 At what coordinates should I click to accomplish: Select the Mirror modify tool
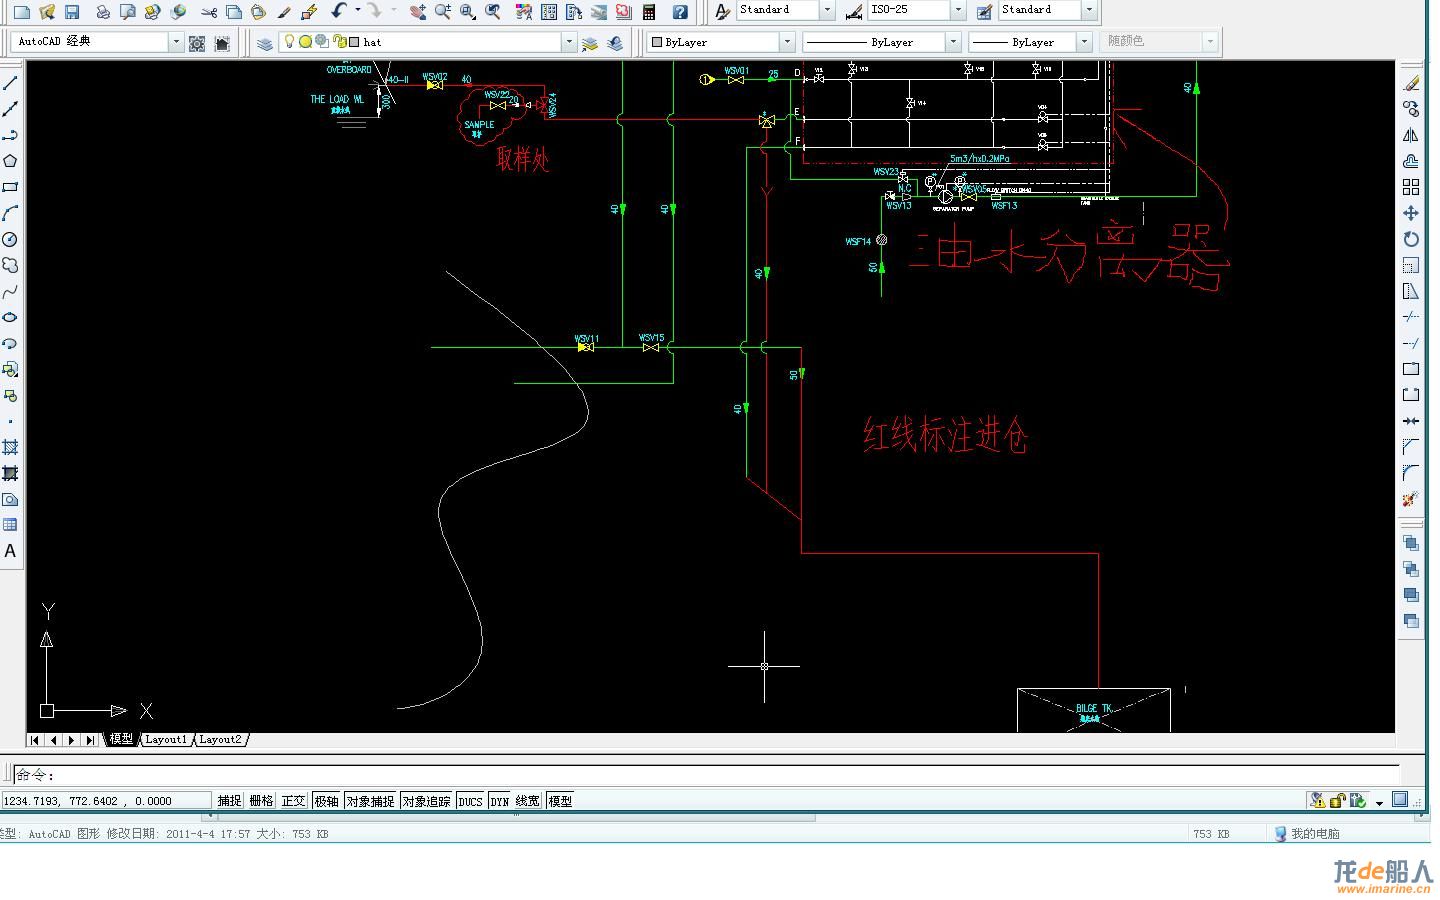(x=1411, y=135)
